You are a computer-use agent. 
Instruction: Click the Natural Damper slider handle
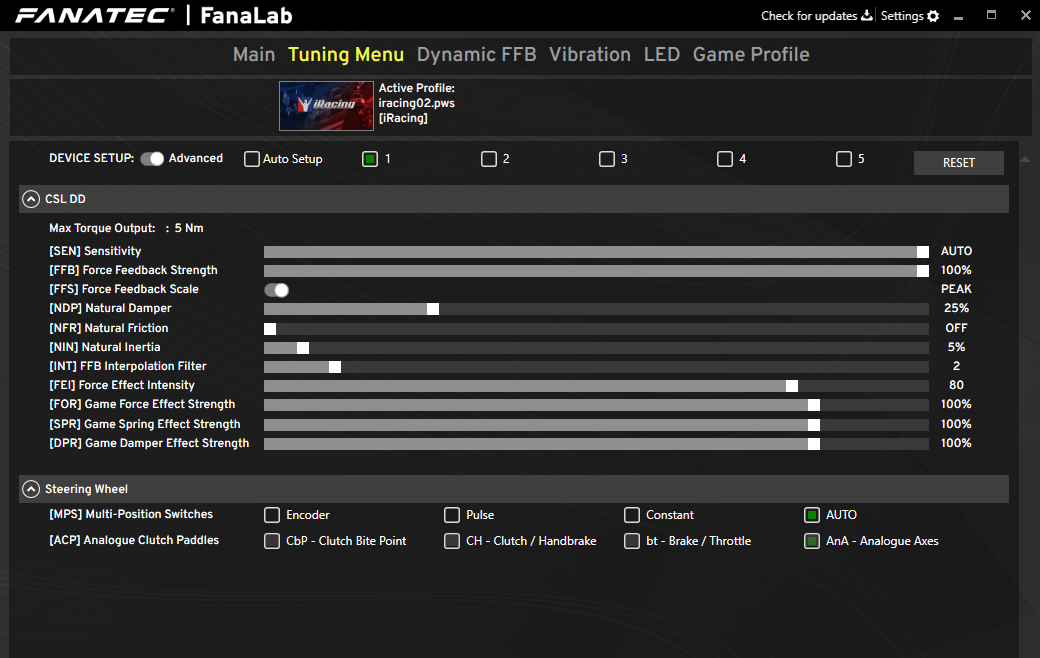[433, 309]
